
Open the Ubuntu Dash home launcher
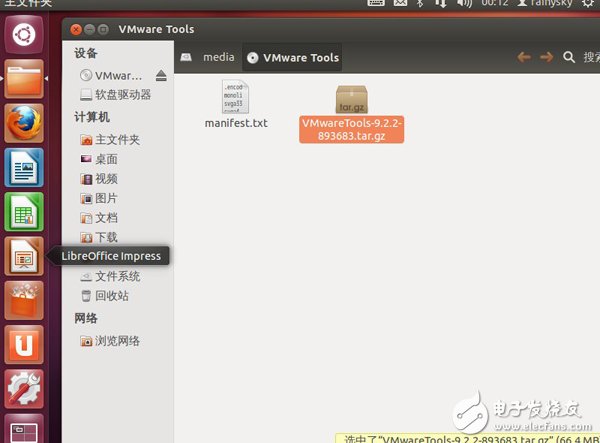(x=24, y=35)
